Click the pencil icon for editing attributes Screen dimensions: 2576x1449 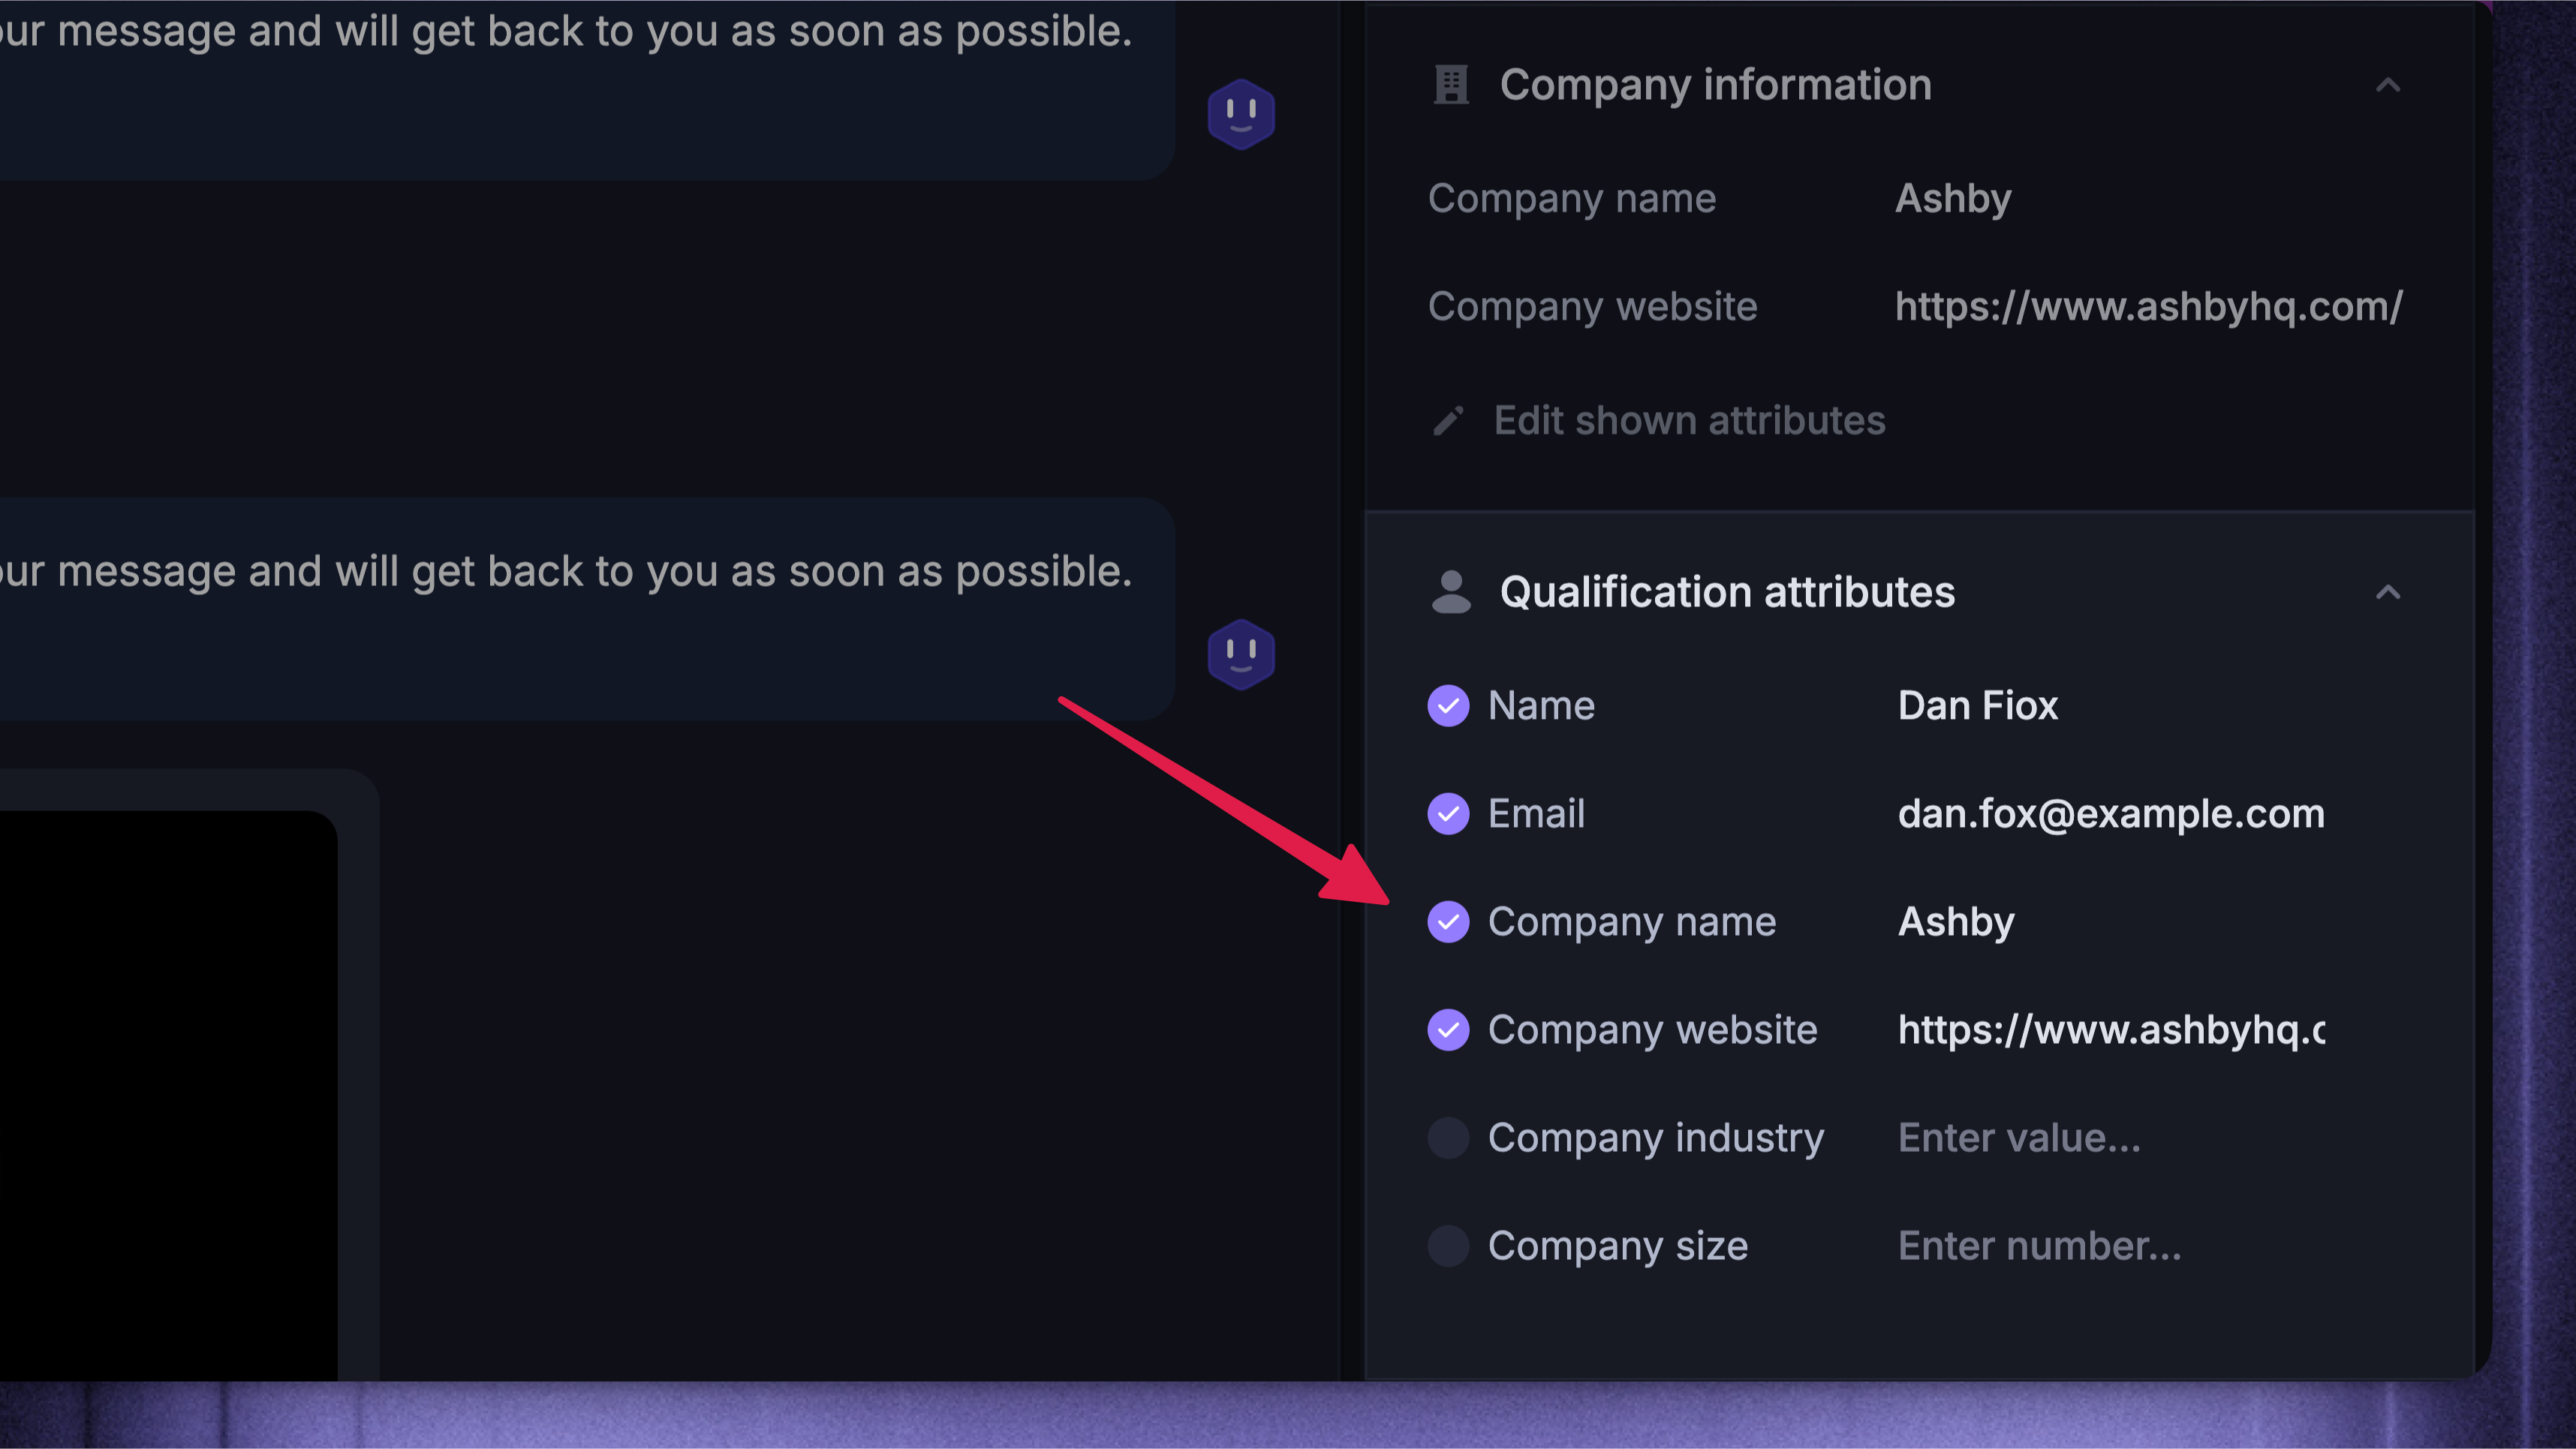[x=1448, y=421]
